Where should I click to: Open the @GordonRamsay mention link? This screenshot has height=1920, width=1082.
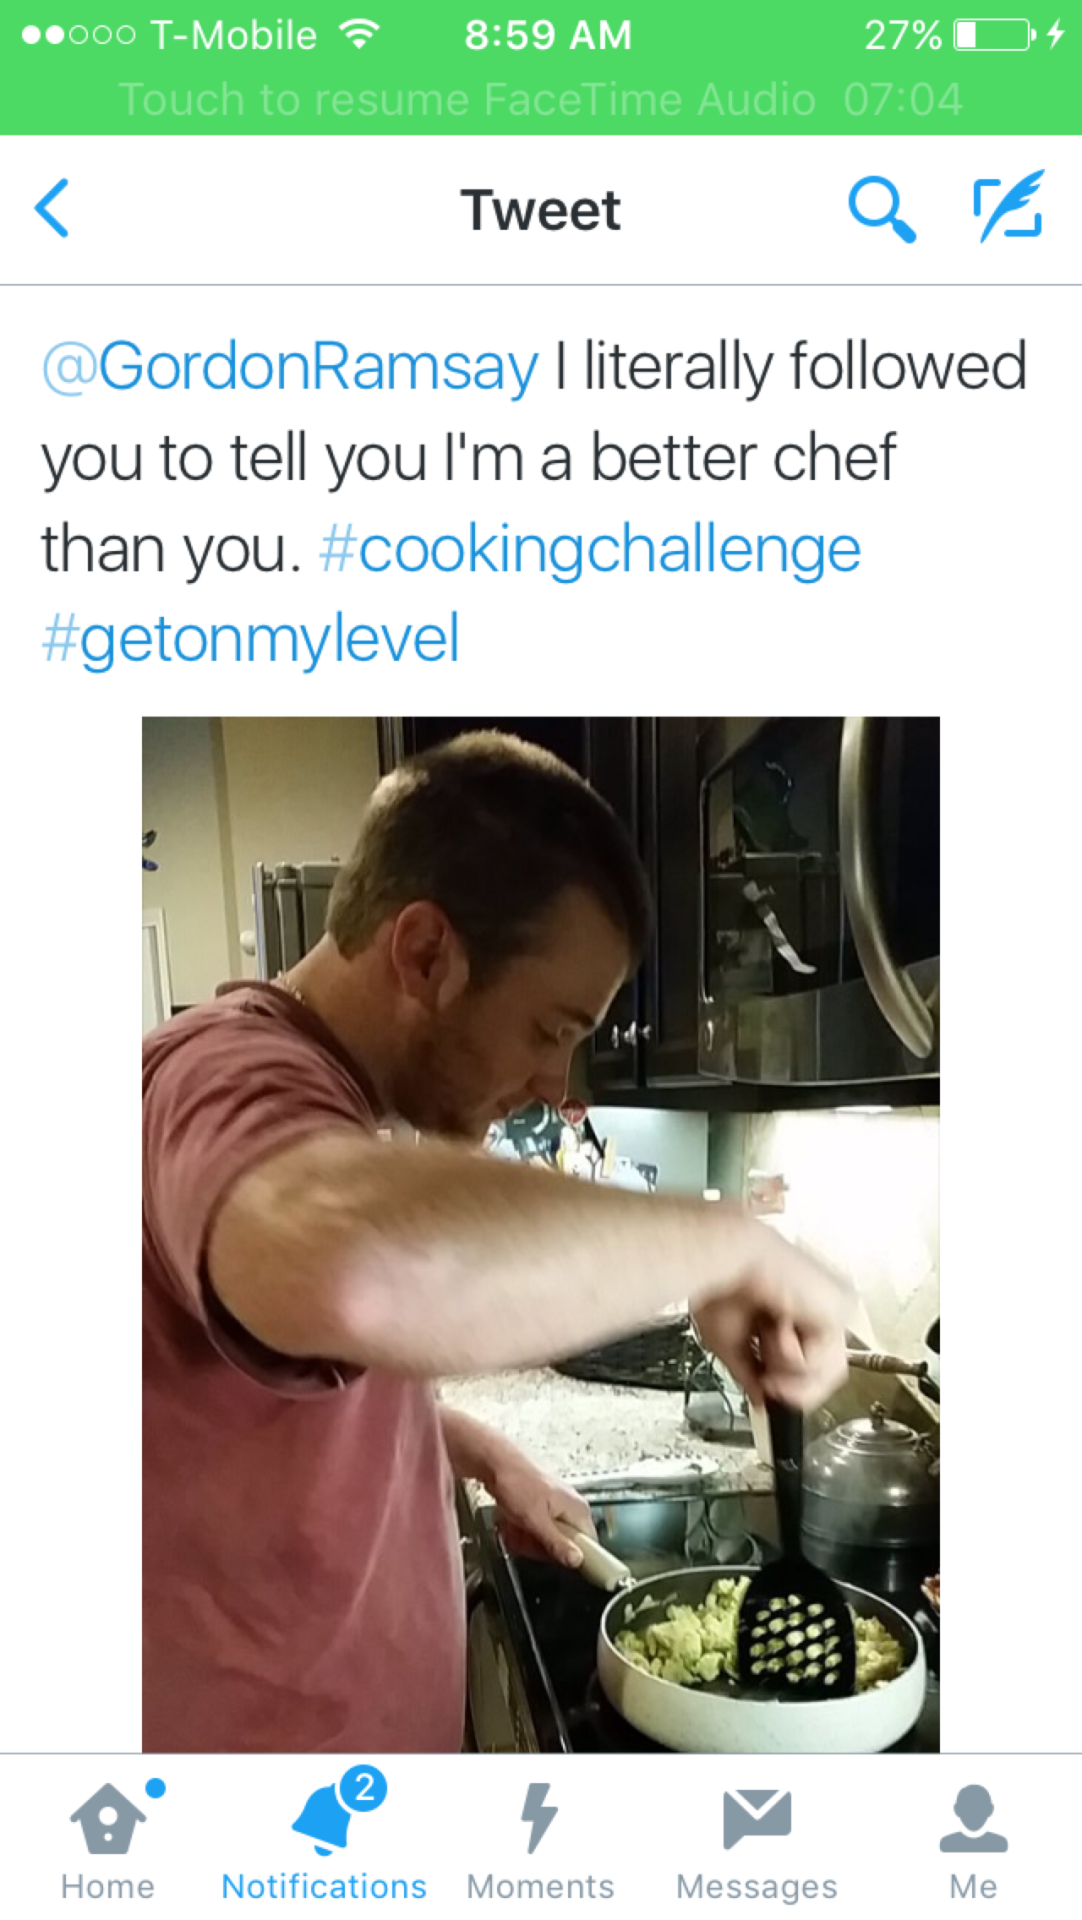pos(290,367)
